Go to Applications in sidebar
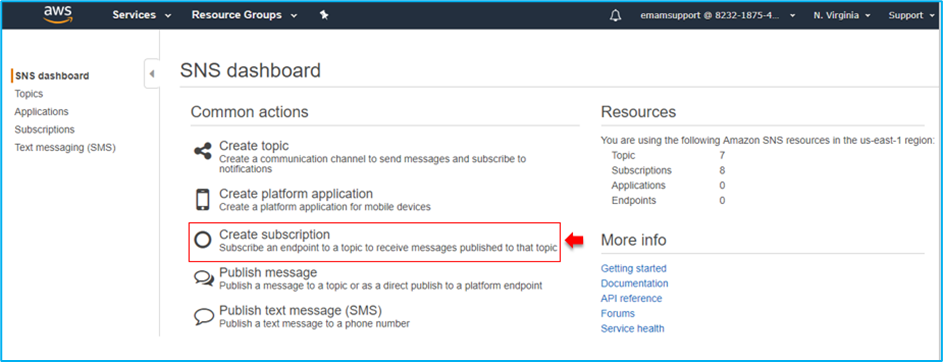Image resolution: width=943 pixels, height=362 pixels. pyautogui.click(x=41, y=112)
